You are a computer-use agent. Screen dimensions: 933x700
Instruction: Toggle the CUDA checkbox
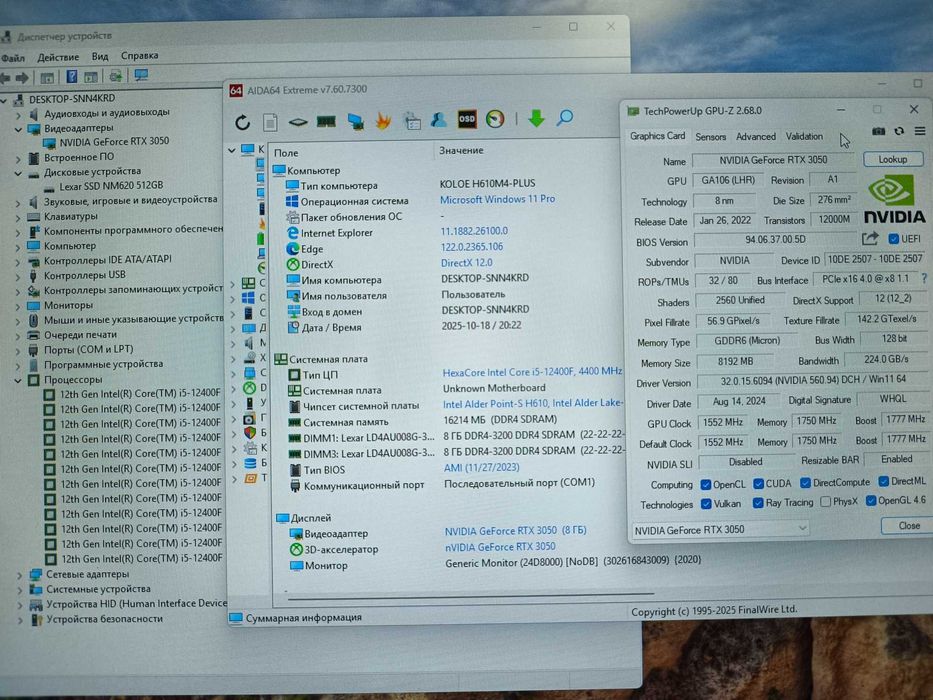click(758, 483)
